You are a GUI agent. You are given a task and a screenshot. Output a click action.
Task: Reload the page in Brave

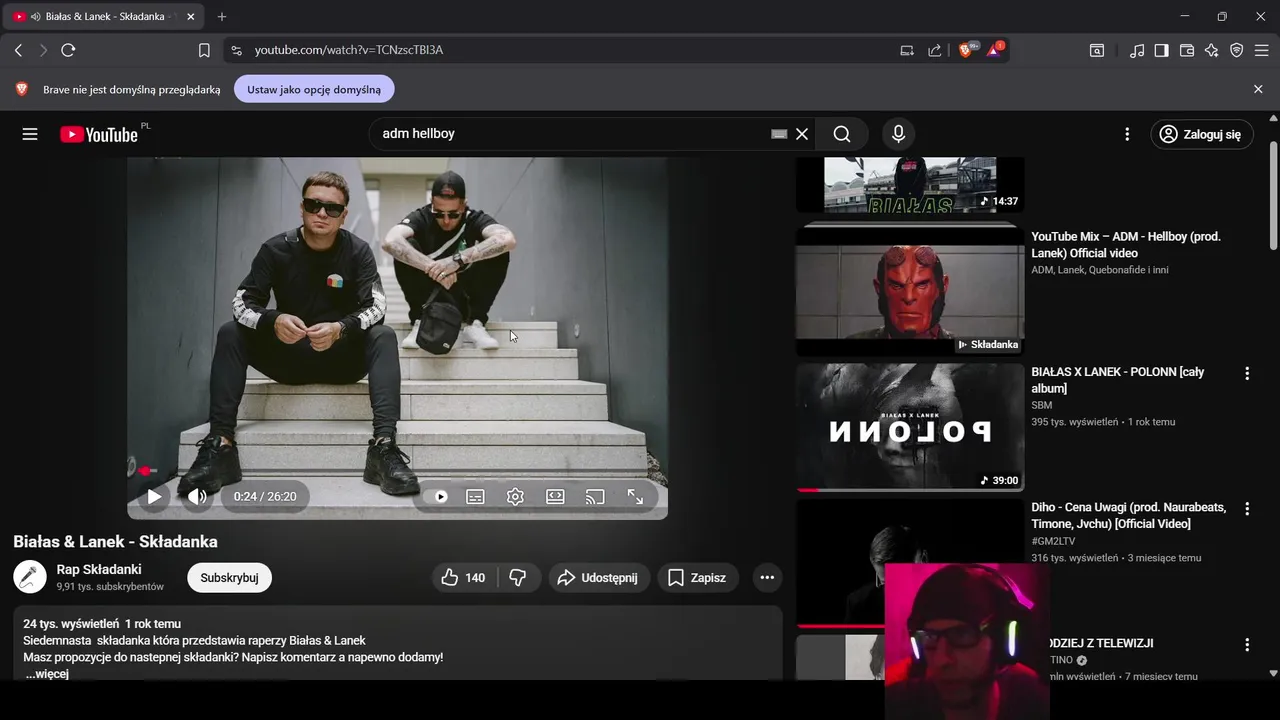(68, 50)
